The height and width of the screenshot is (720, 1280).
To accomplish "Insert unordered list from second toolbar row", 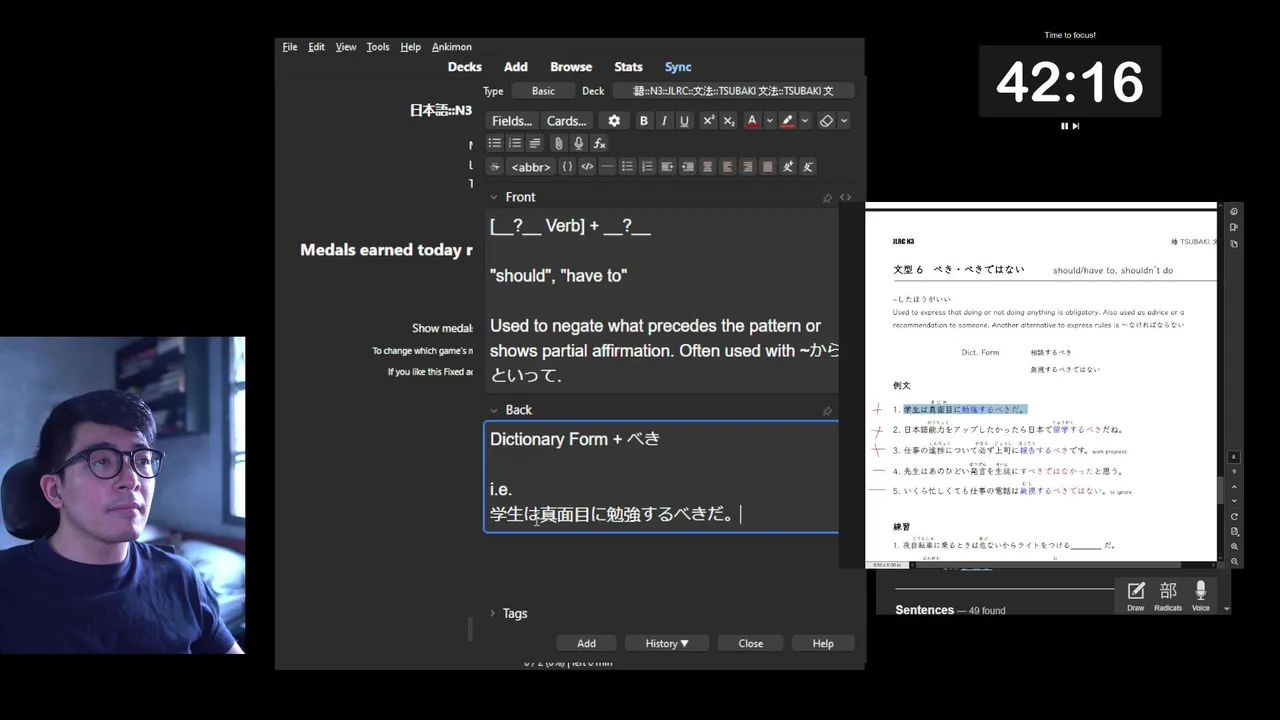I will coord(494,144).
